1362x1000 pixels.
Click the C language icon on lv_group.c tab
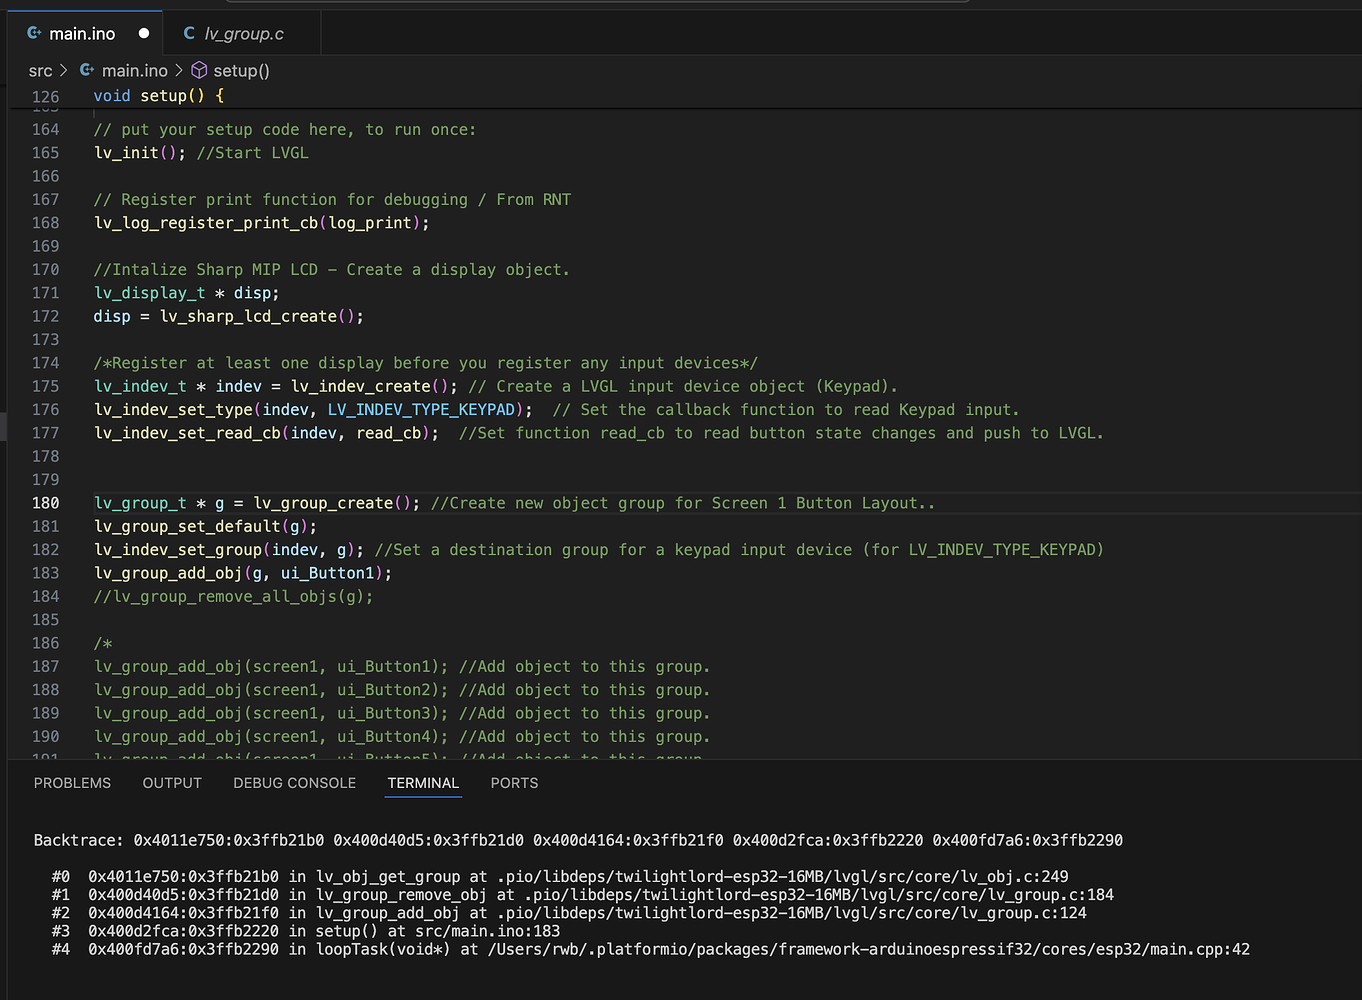[x=189, y=33]
